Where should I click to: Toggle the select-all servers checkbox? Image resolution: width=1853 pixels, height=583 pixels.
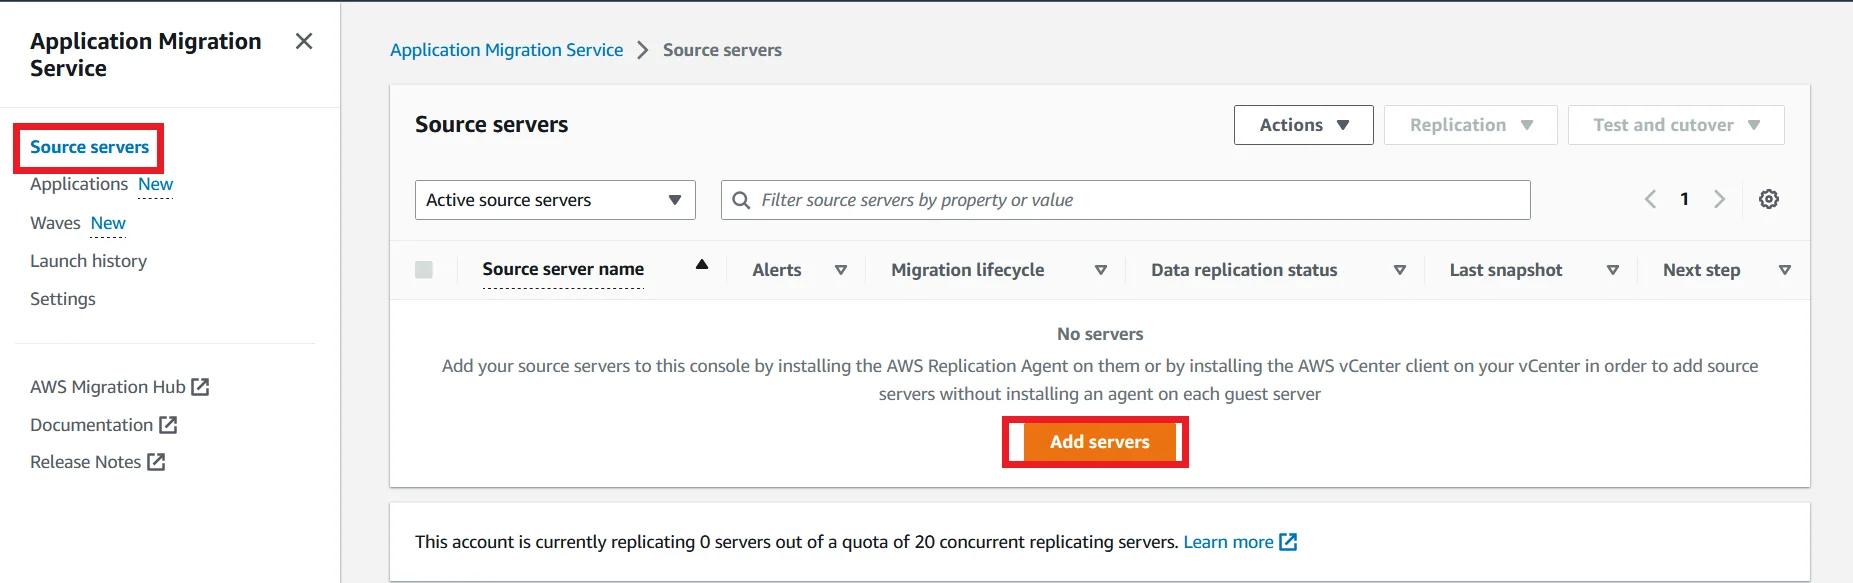point(424,270)
